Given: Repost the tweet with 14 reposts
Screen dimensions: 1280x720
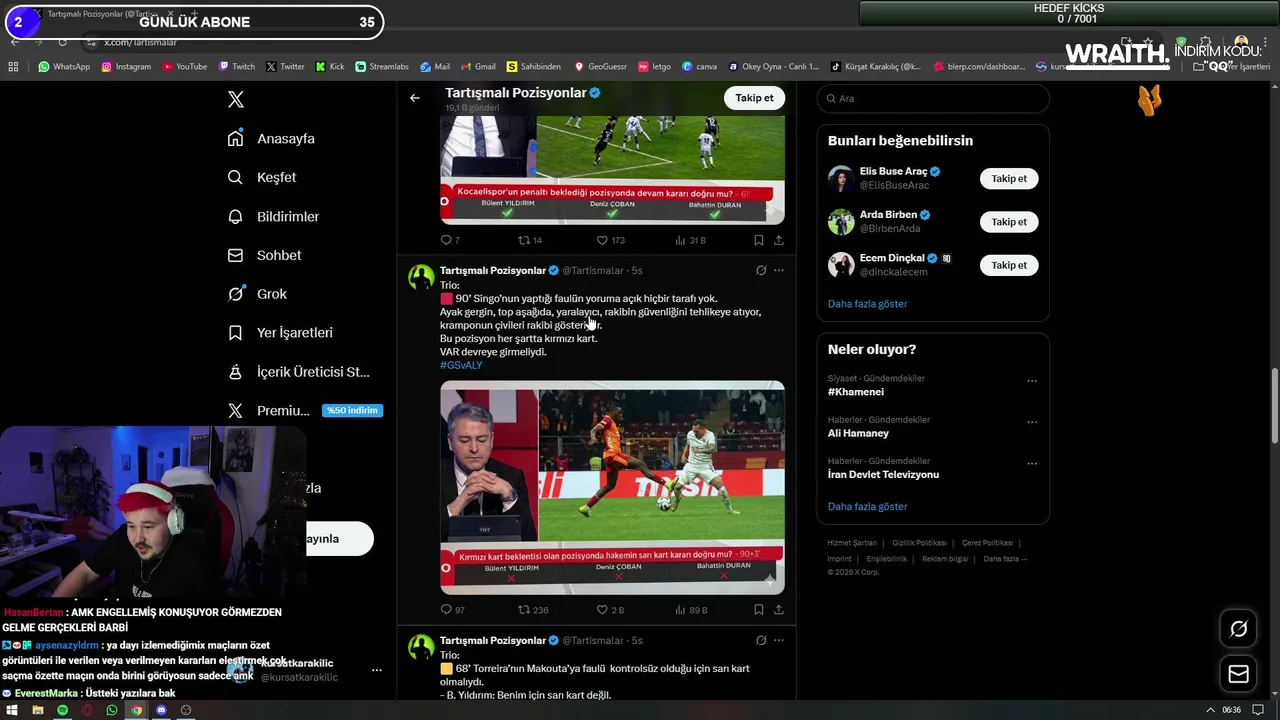Looking at the screenshot, I should [x=529, y=240].
